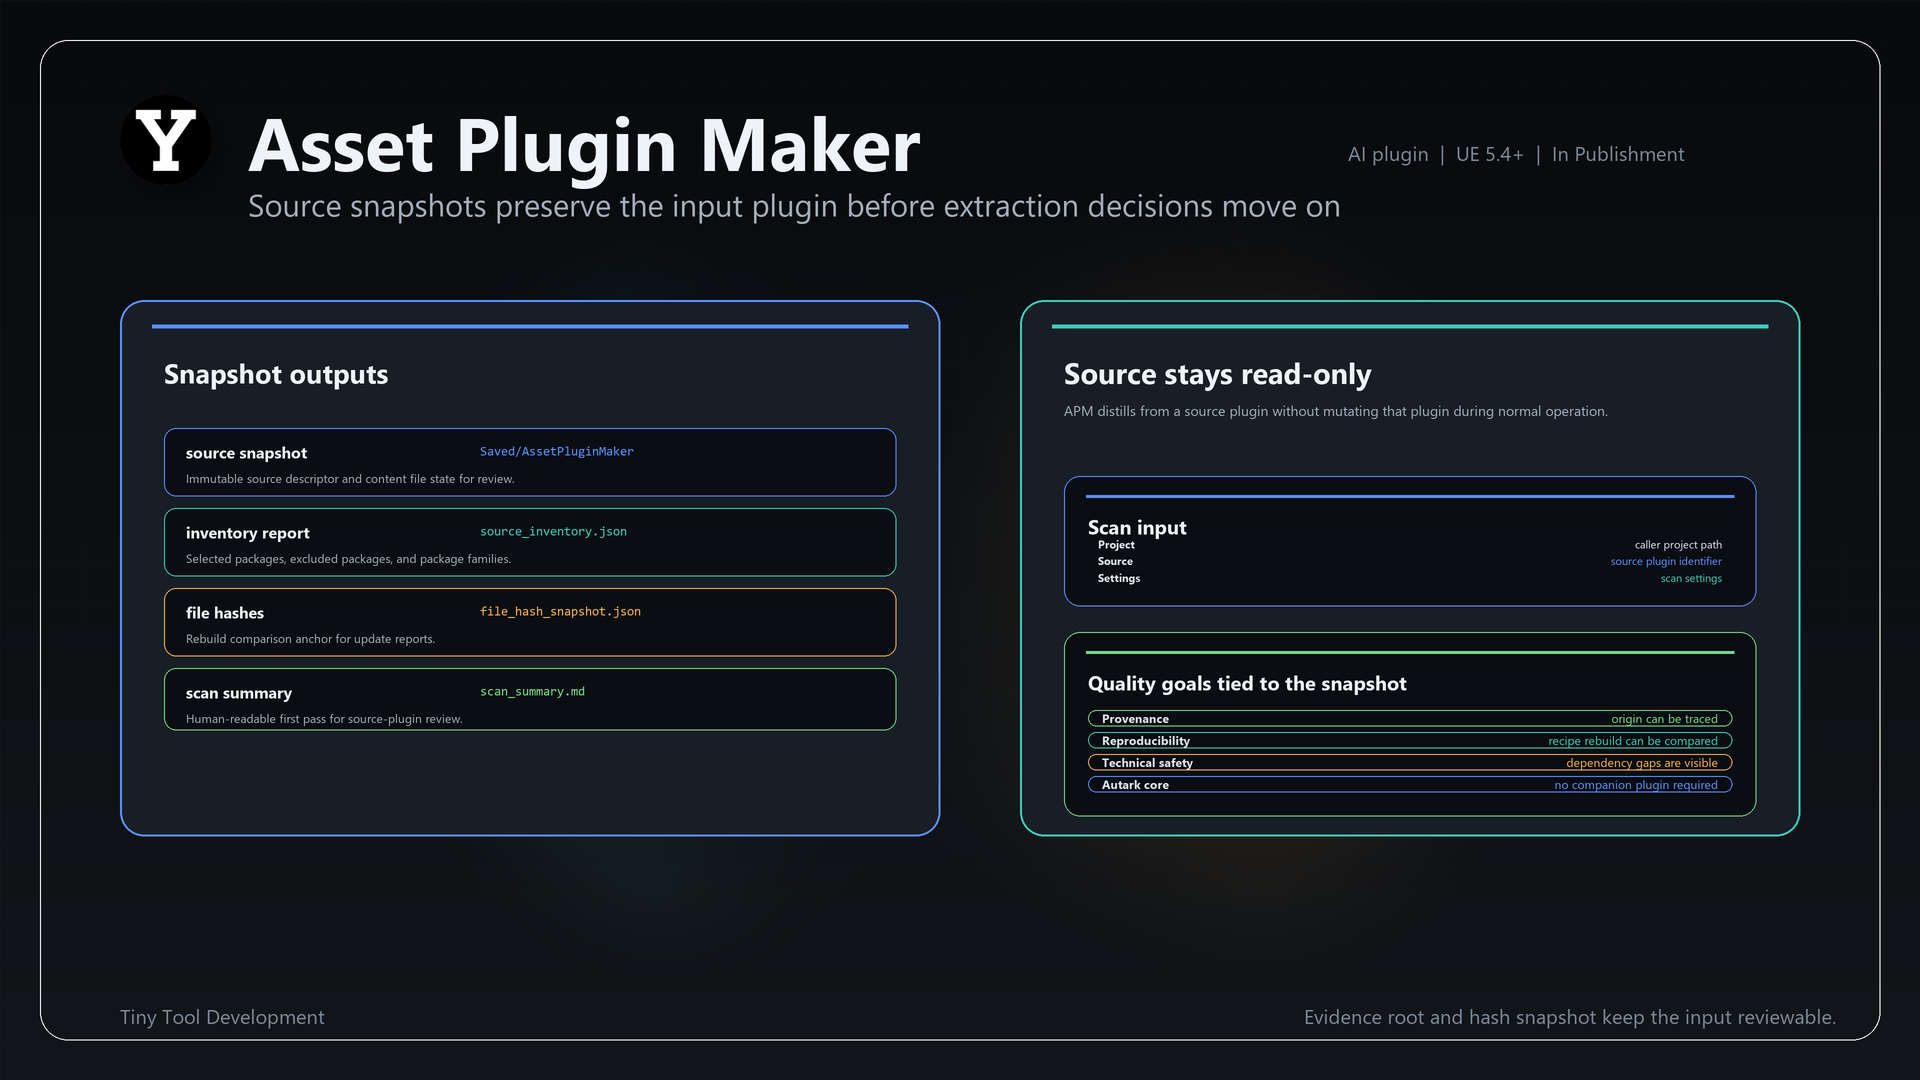Click the 'scan settings' value
The height and width of the screenshot is (1080, 1920).
tap(1691, 578)
